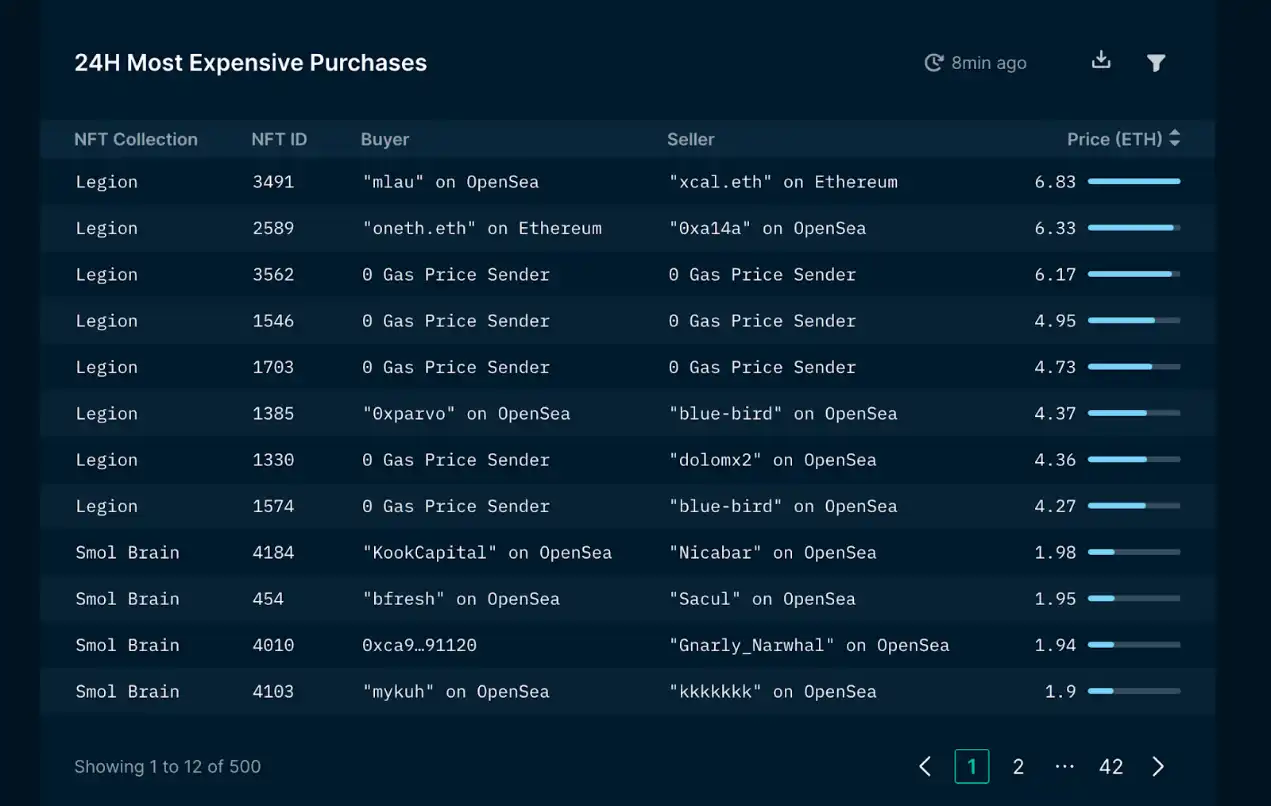This screenshot has height=806, width=1271.
Task: Click seller "0xa14a" on OpenSea
Action: [767, 228]
